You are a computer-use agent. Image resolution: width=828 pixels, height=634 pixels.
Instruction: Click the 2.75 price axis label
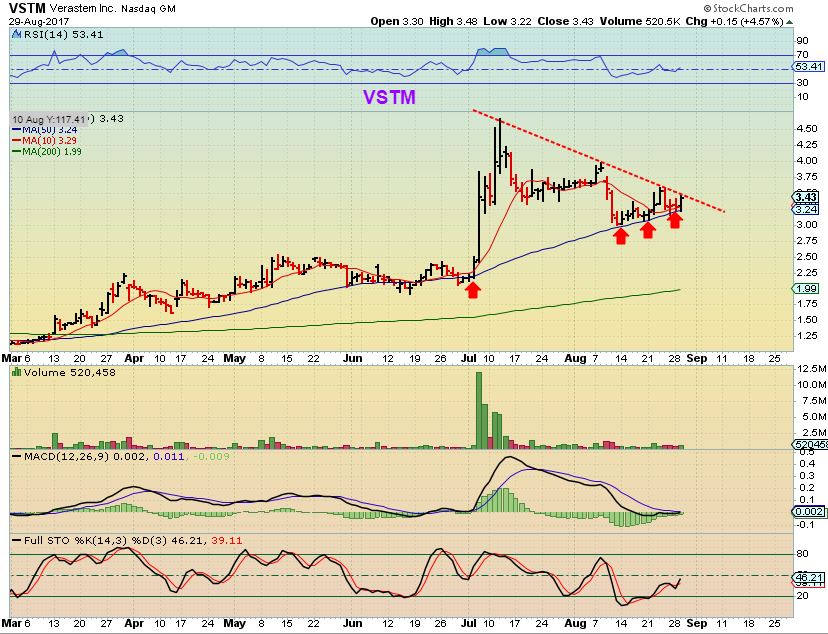[x=807, y=241]
